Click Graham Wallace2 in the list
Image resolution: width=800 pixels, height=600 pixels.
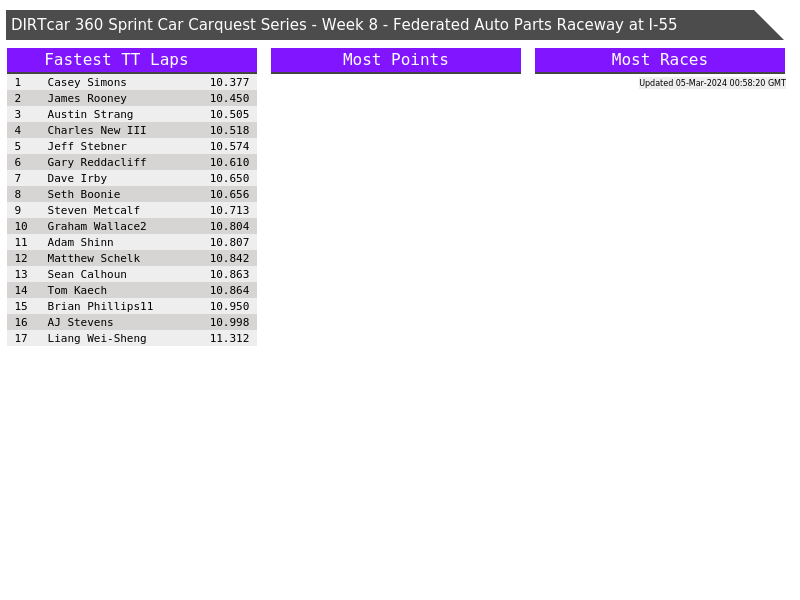tap(97, 226)
